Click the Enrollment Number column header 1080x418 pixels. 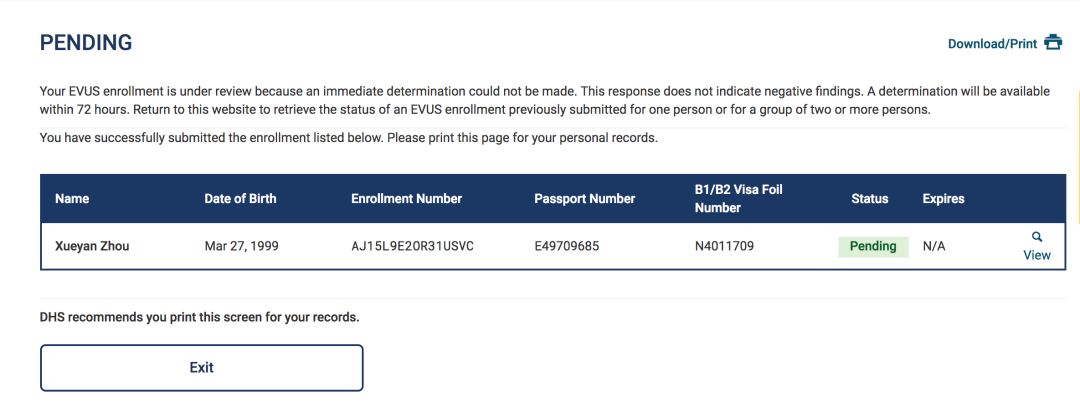[x=406, y=198]
